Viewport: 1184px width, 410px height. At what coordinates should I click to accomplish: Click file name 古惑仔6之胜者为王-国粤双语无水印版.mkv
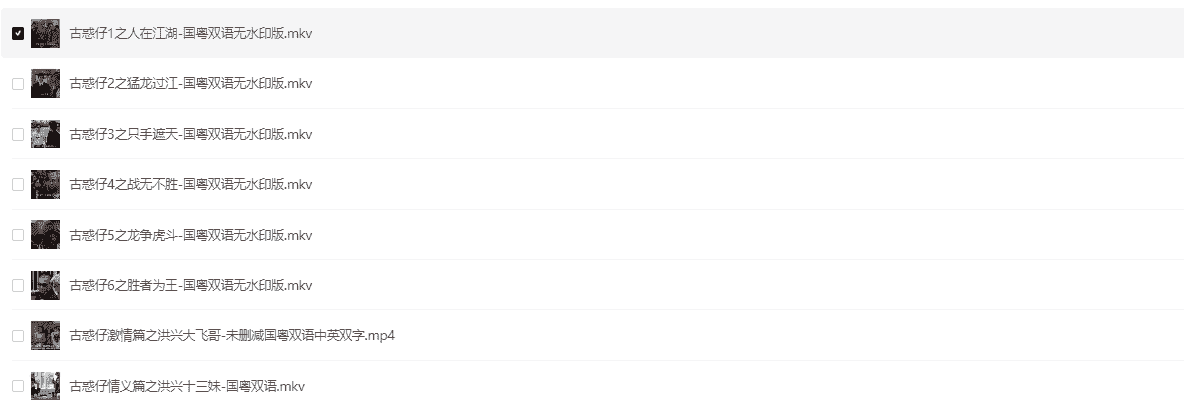(x=191, y=285)
